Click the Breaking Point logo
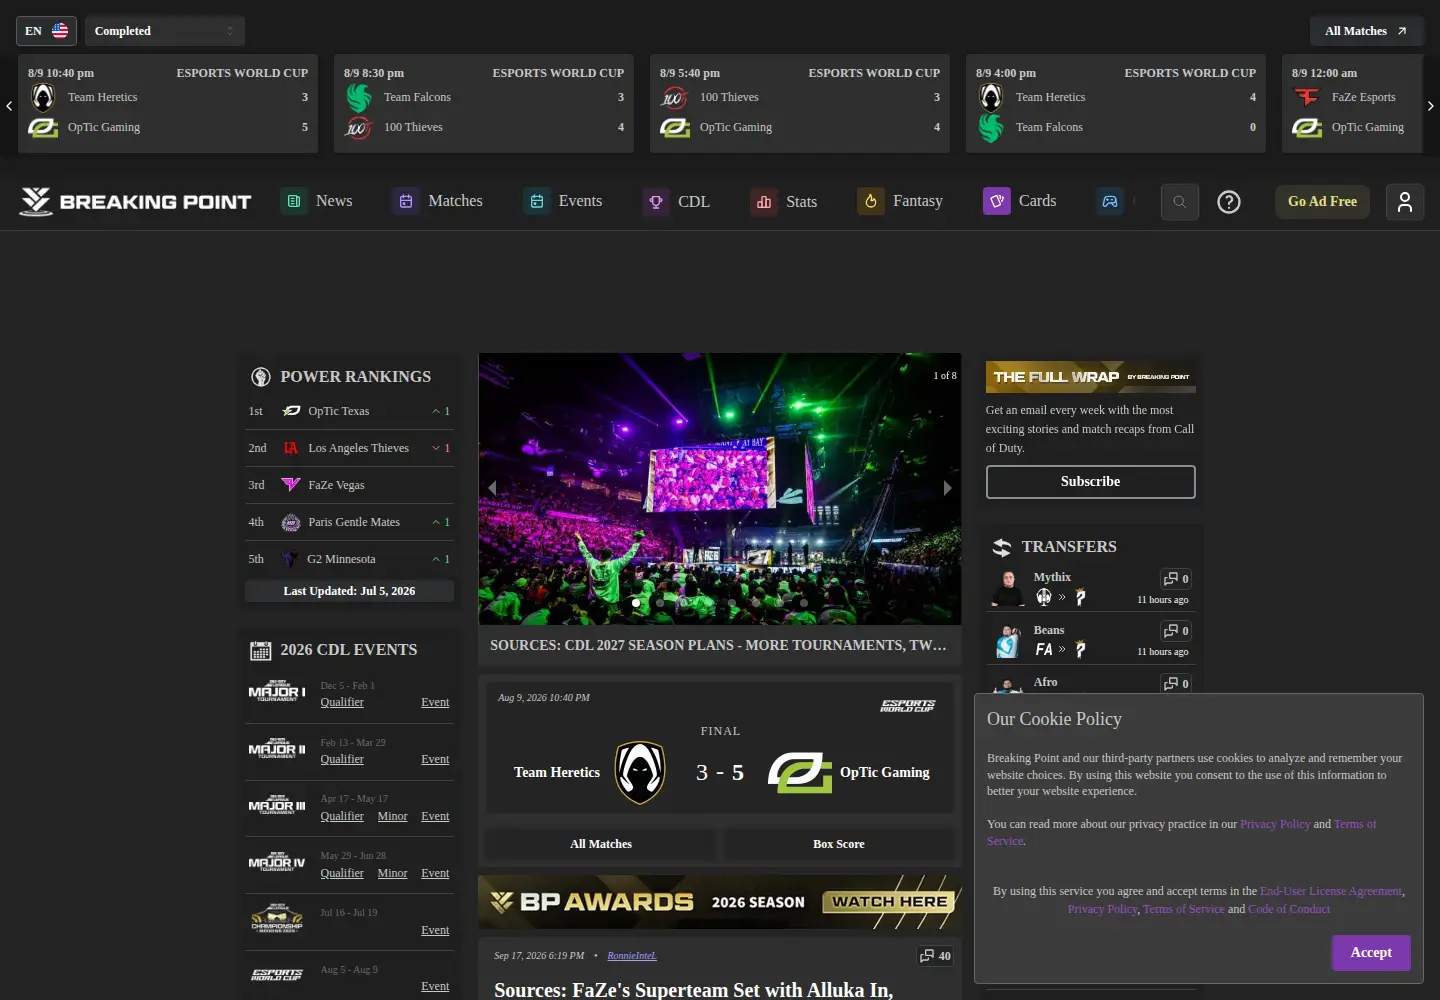This screenshot has height=1000, width=1440. tap(136, 202)
